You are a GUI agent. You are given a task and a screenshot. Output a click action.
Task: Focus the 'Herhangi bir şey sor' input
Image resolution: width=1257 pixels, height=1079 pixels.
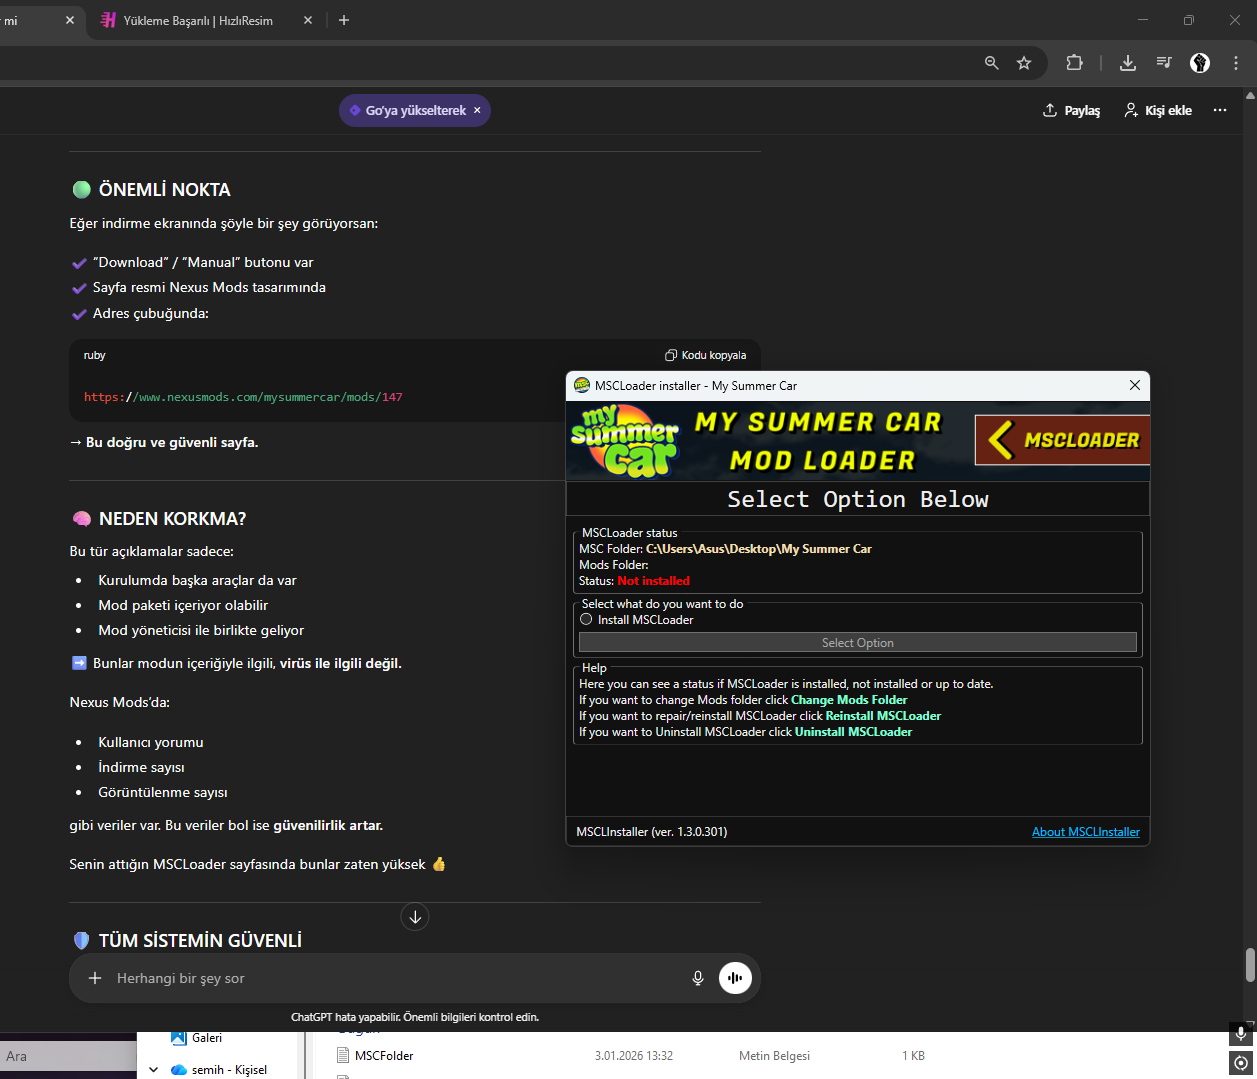(395, 978)
